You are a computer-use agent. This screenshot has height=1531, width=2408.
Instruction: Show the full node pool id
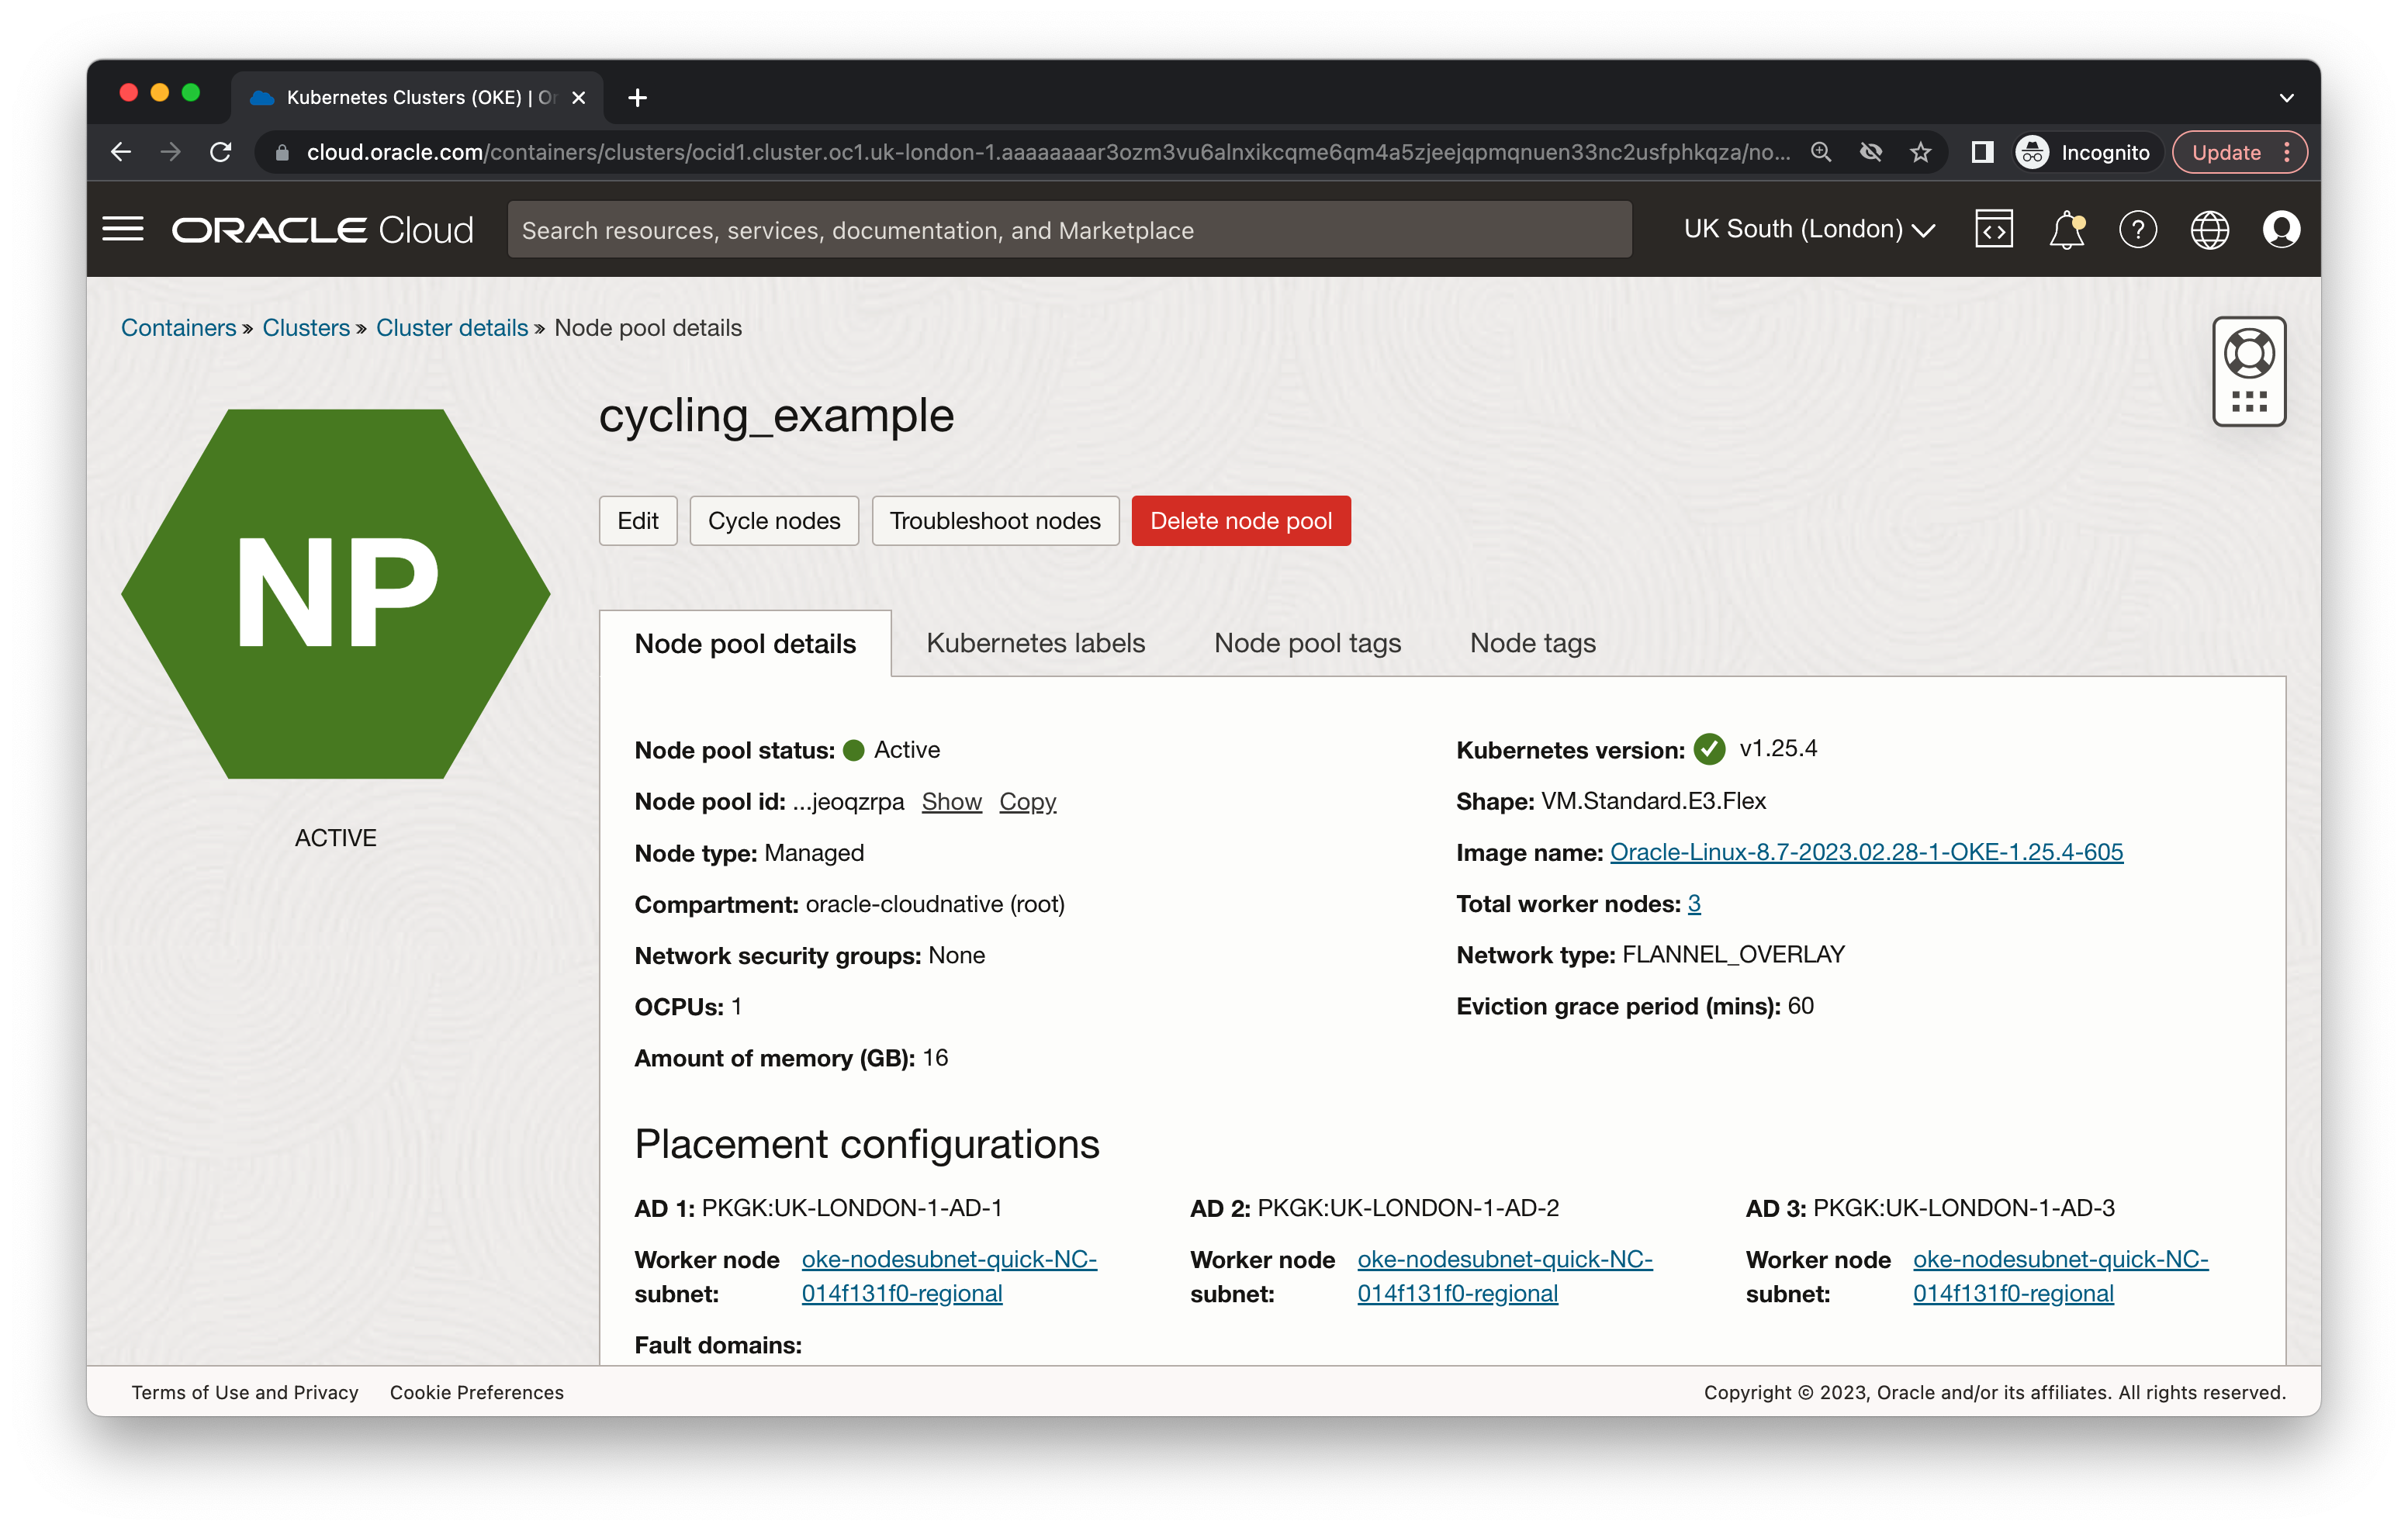coord(951,801)
